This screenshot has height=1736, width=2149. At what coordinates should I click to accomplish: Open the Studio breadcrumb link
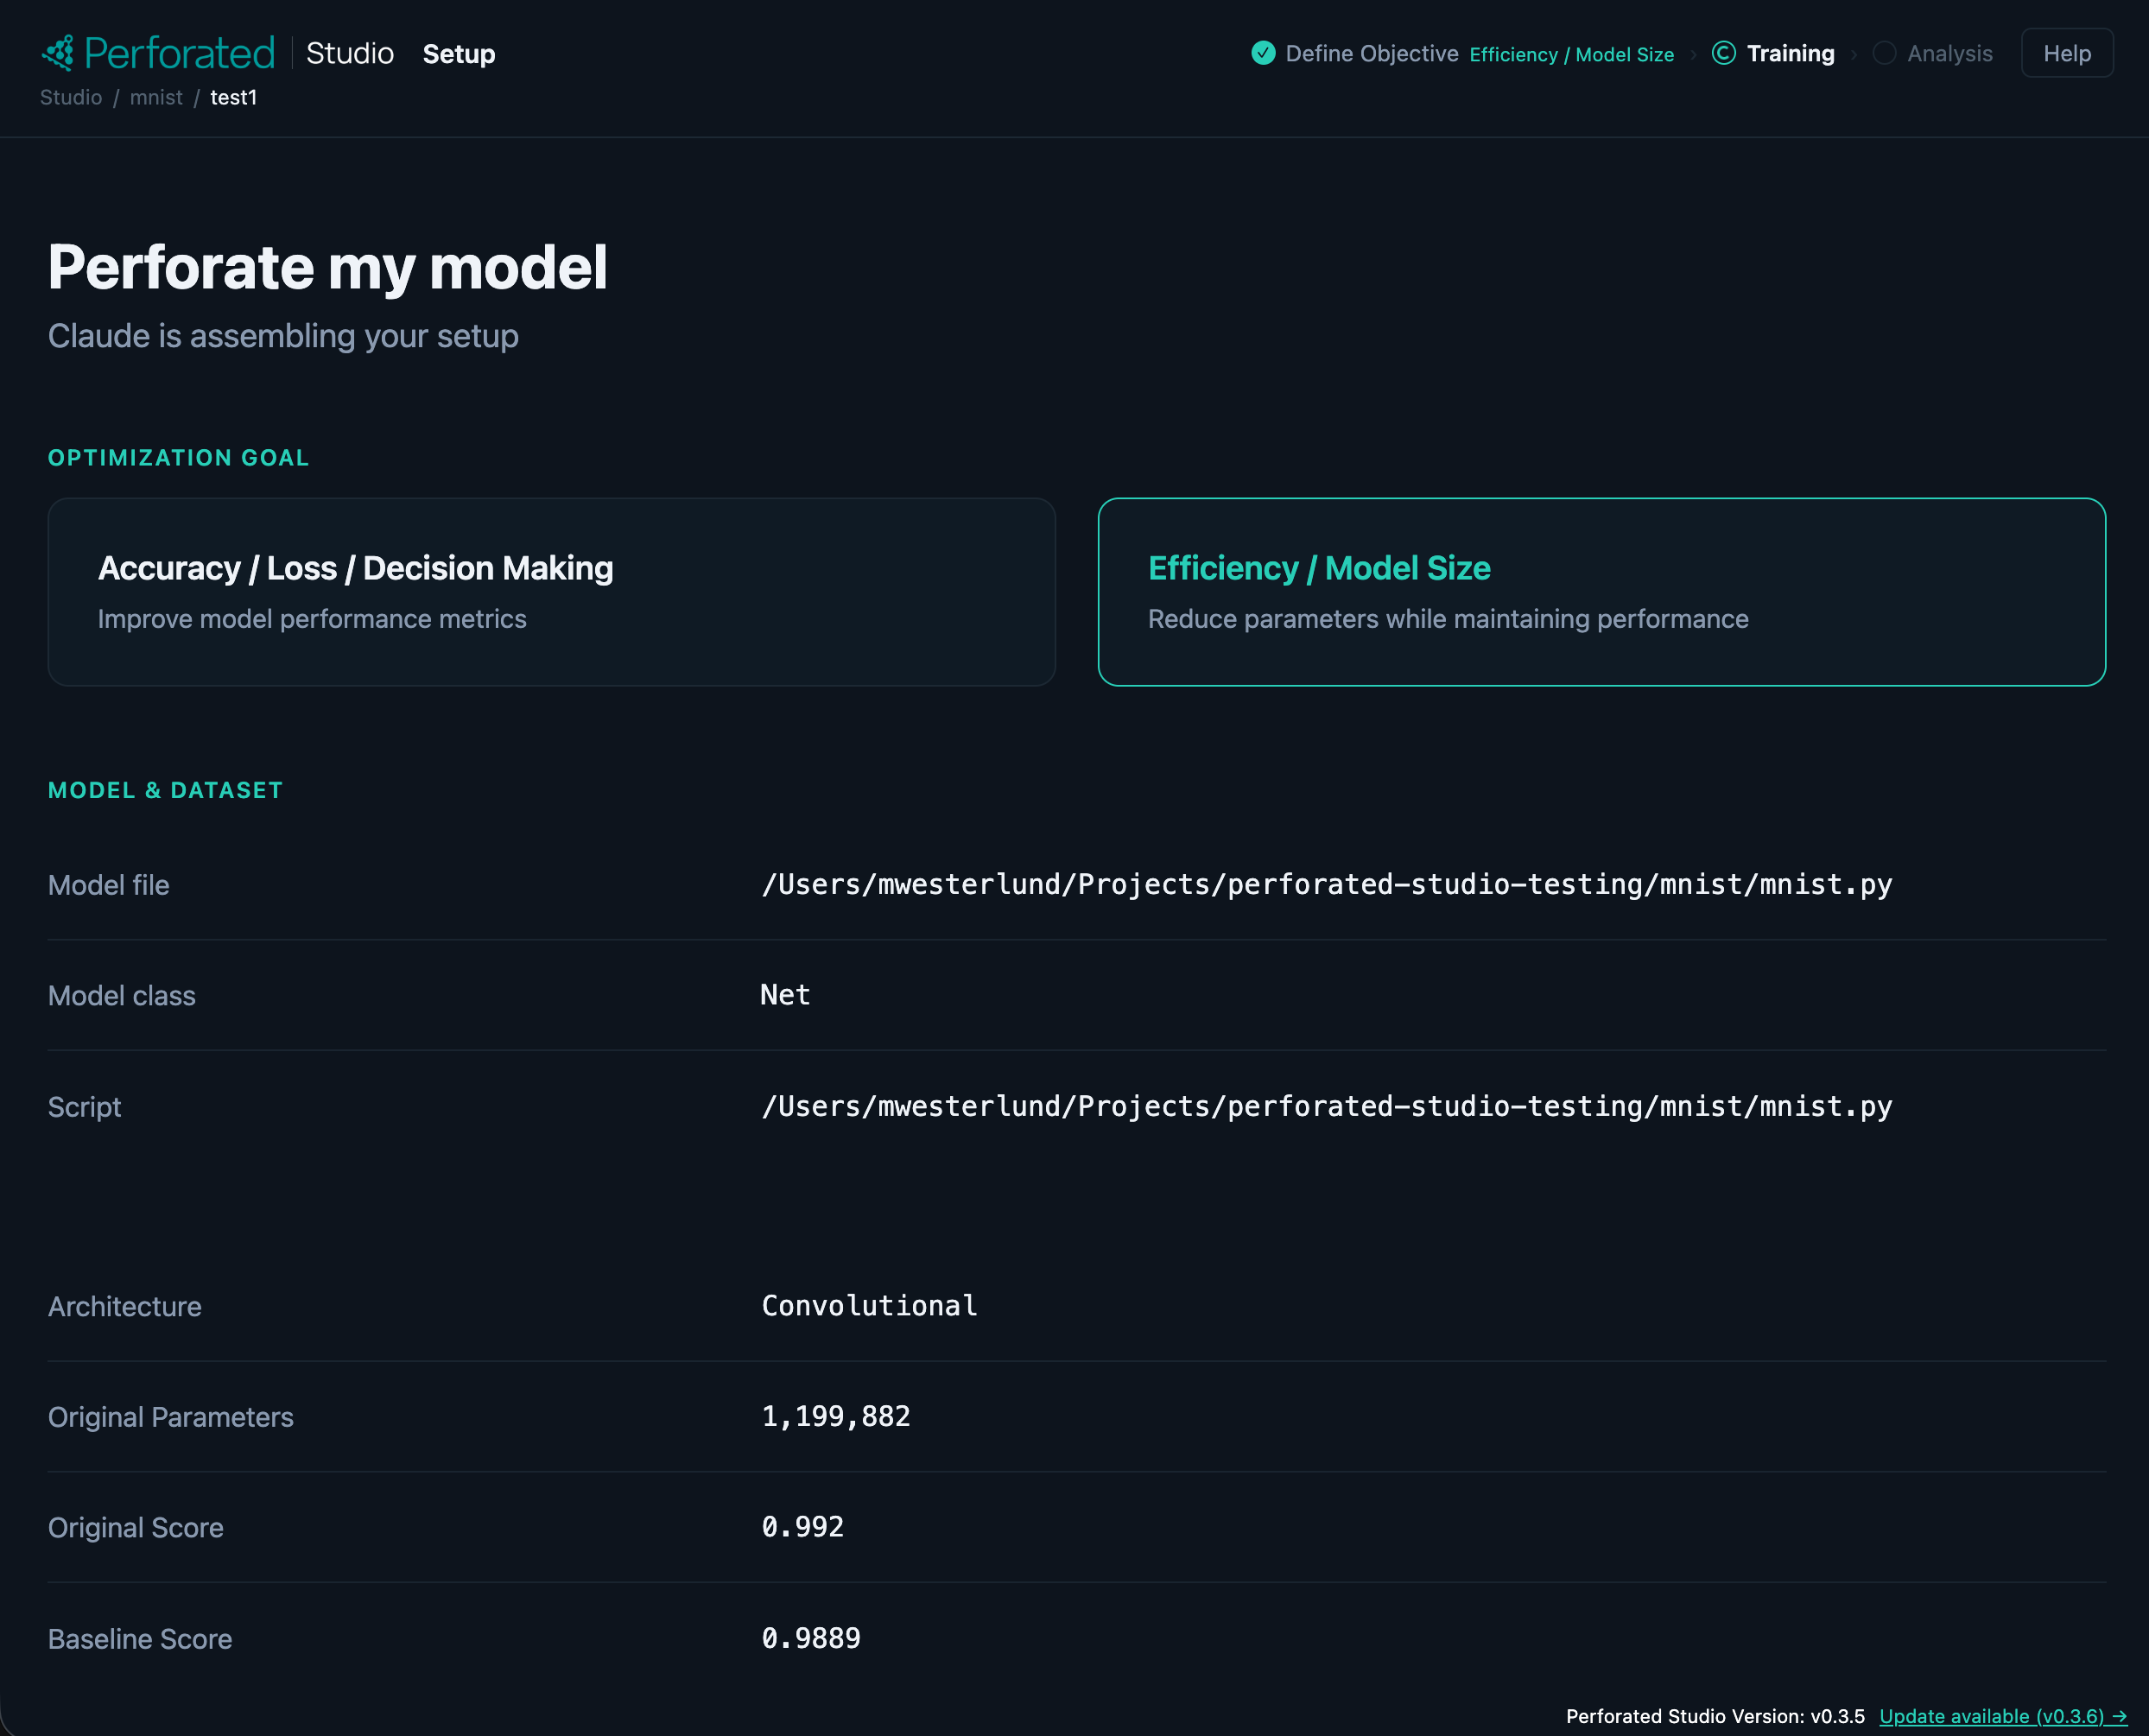click(x=71, y=97)
